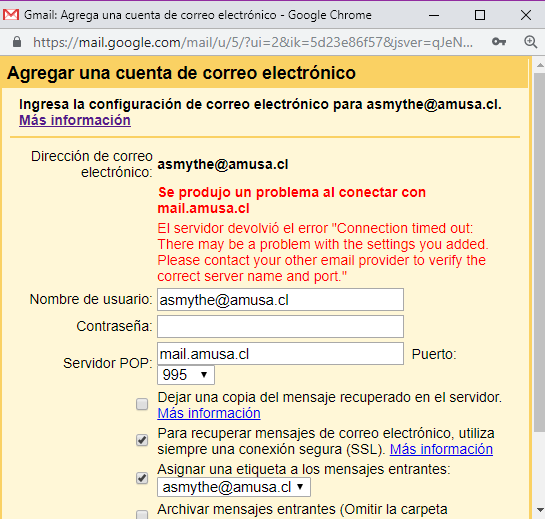
Task: Toggle the Archivar mensajes entrantes checkbox
Action: (x=142, y=515)
